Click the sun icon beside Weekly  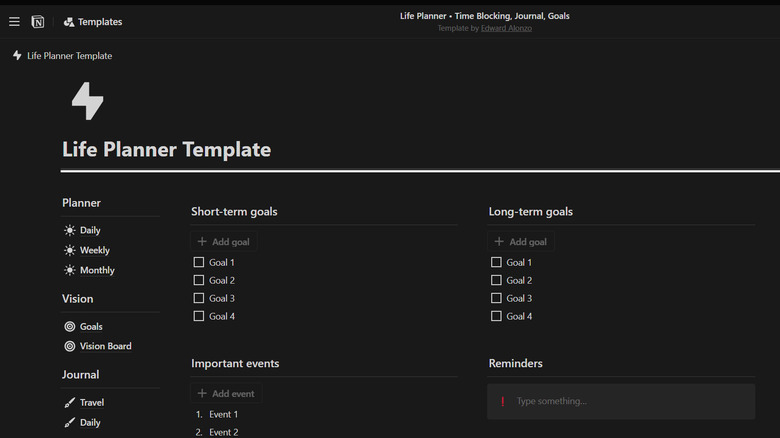click(70, 250)
